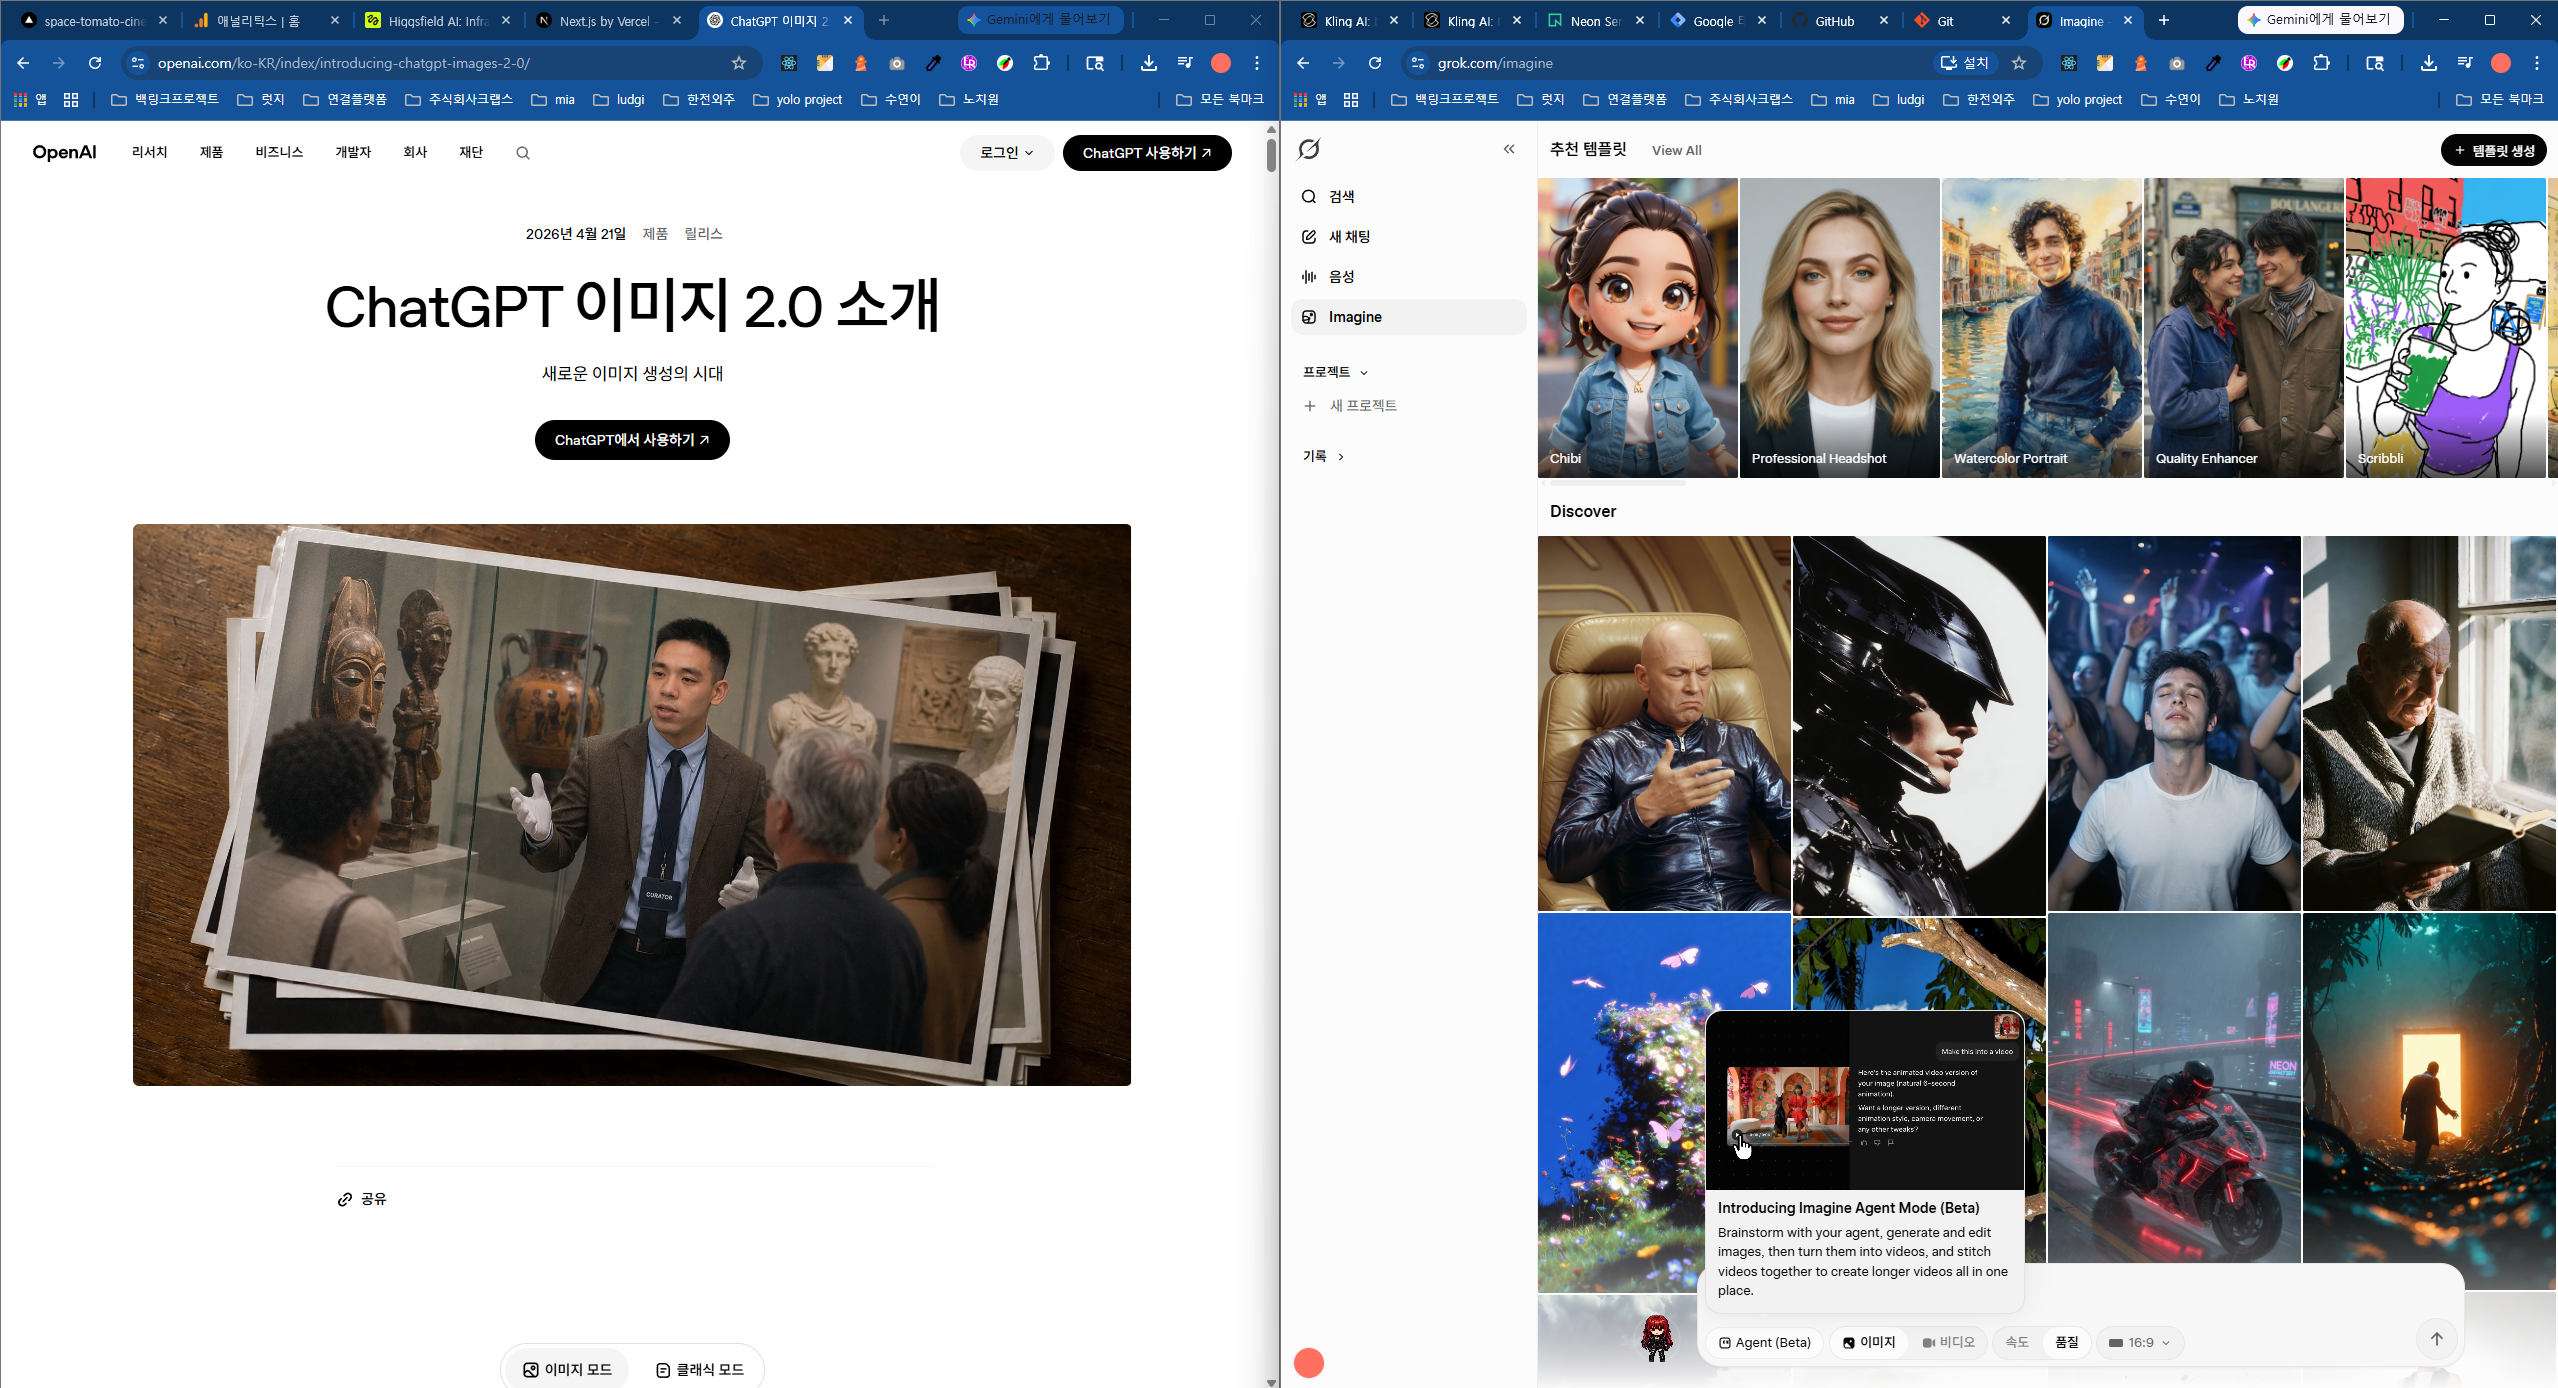Click the 릴리스 tag link under the date

tap(703, 234)
